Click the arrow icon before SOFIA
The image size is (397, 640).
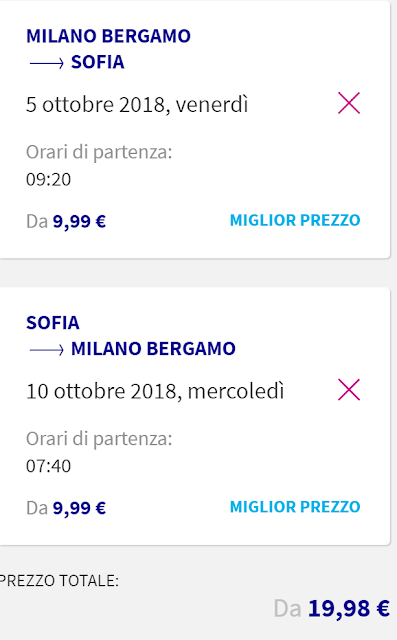click(x=47, y=63)
